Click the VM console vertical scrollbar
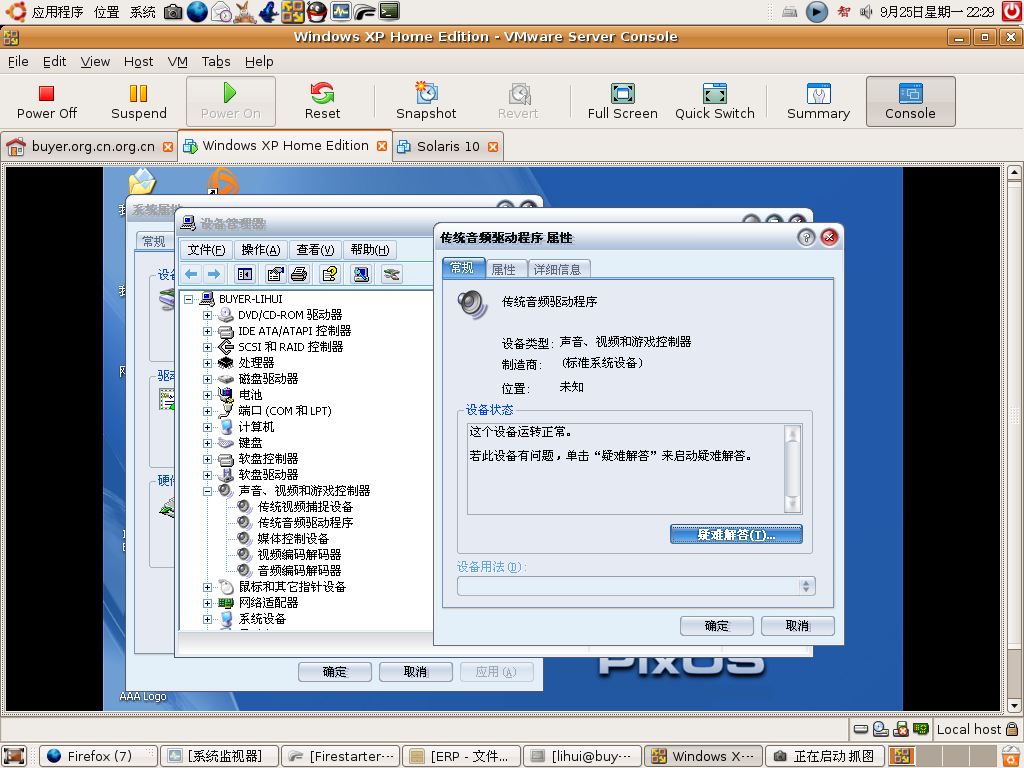The height and width of the screenshot is (768, 1024). [x=1014, y=439]
